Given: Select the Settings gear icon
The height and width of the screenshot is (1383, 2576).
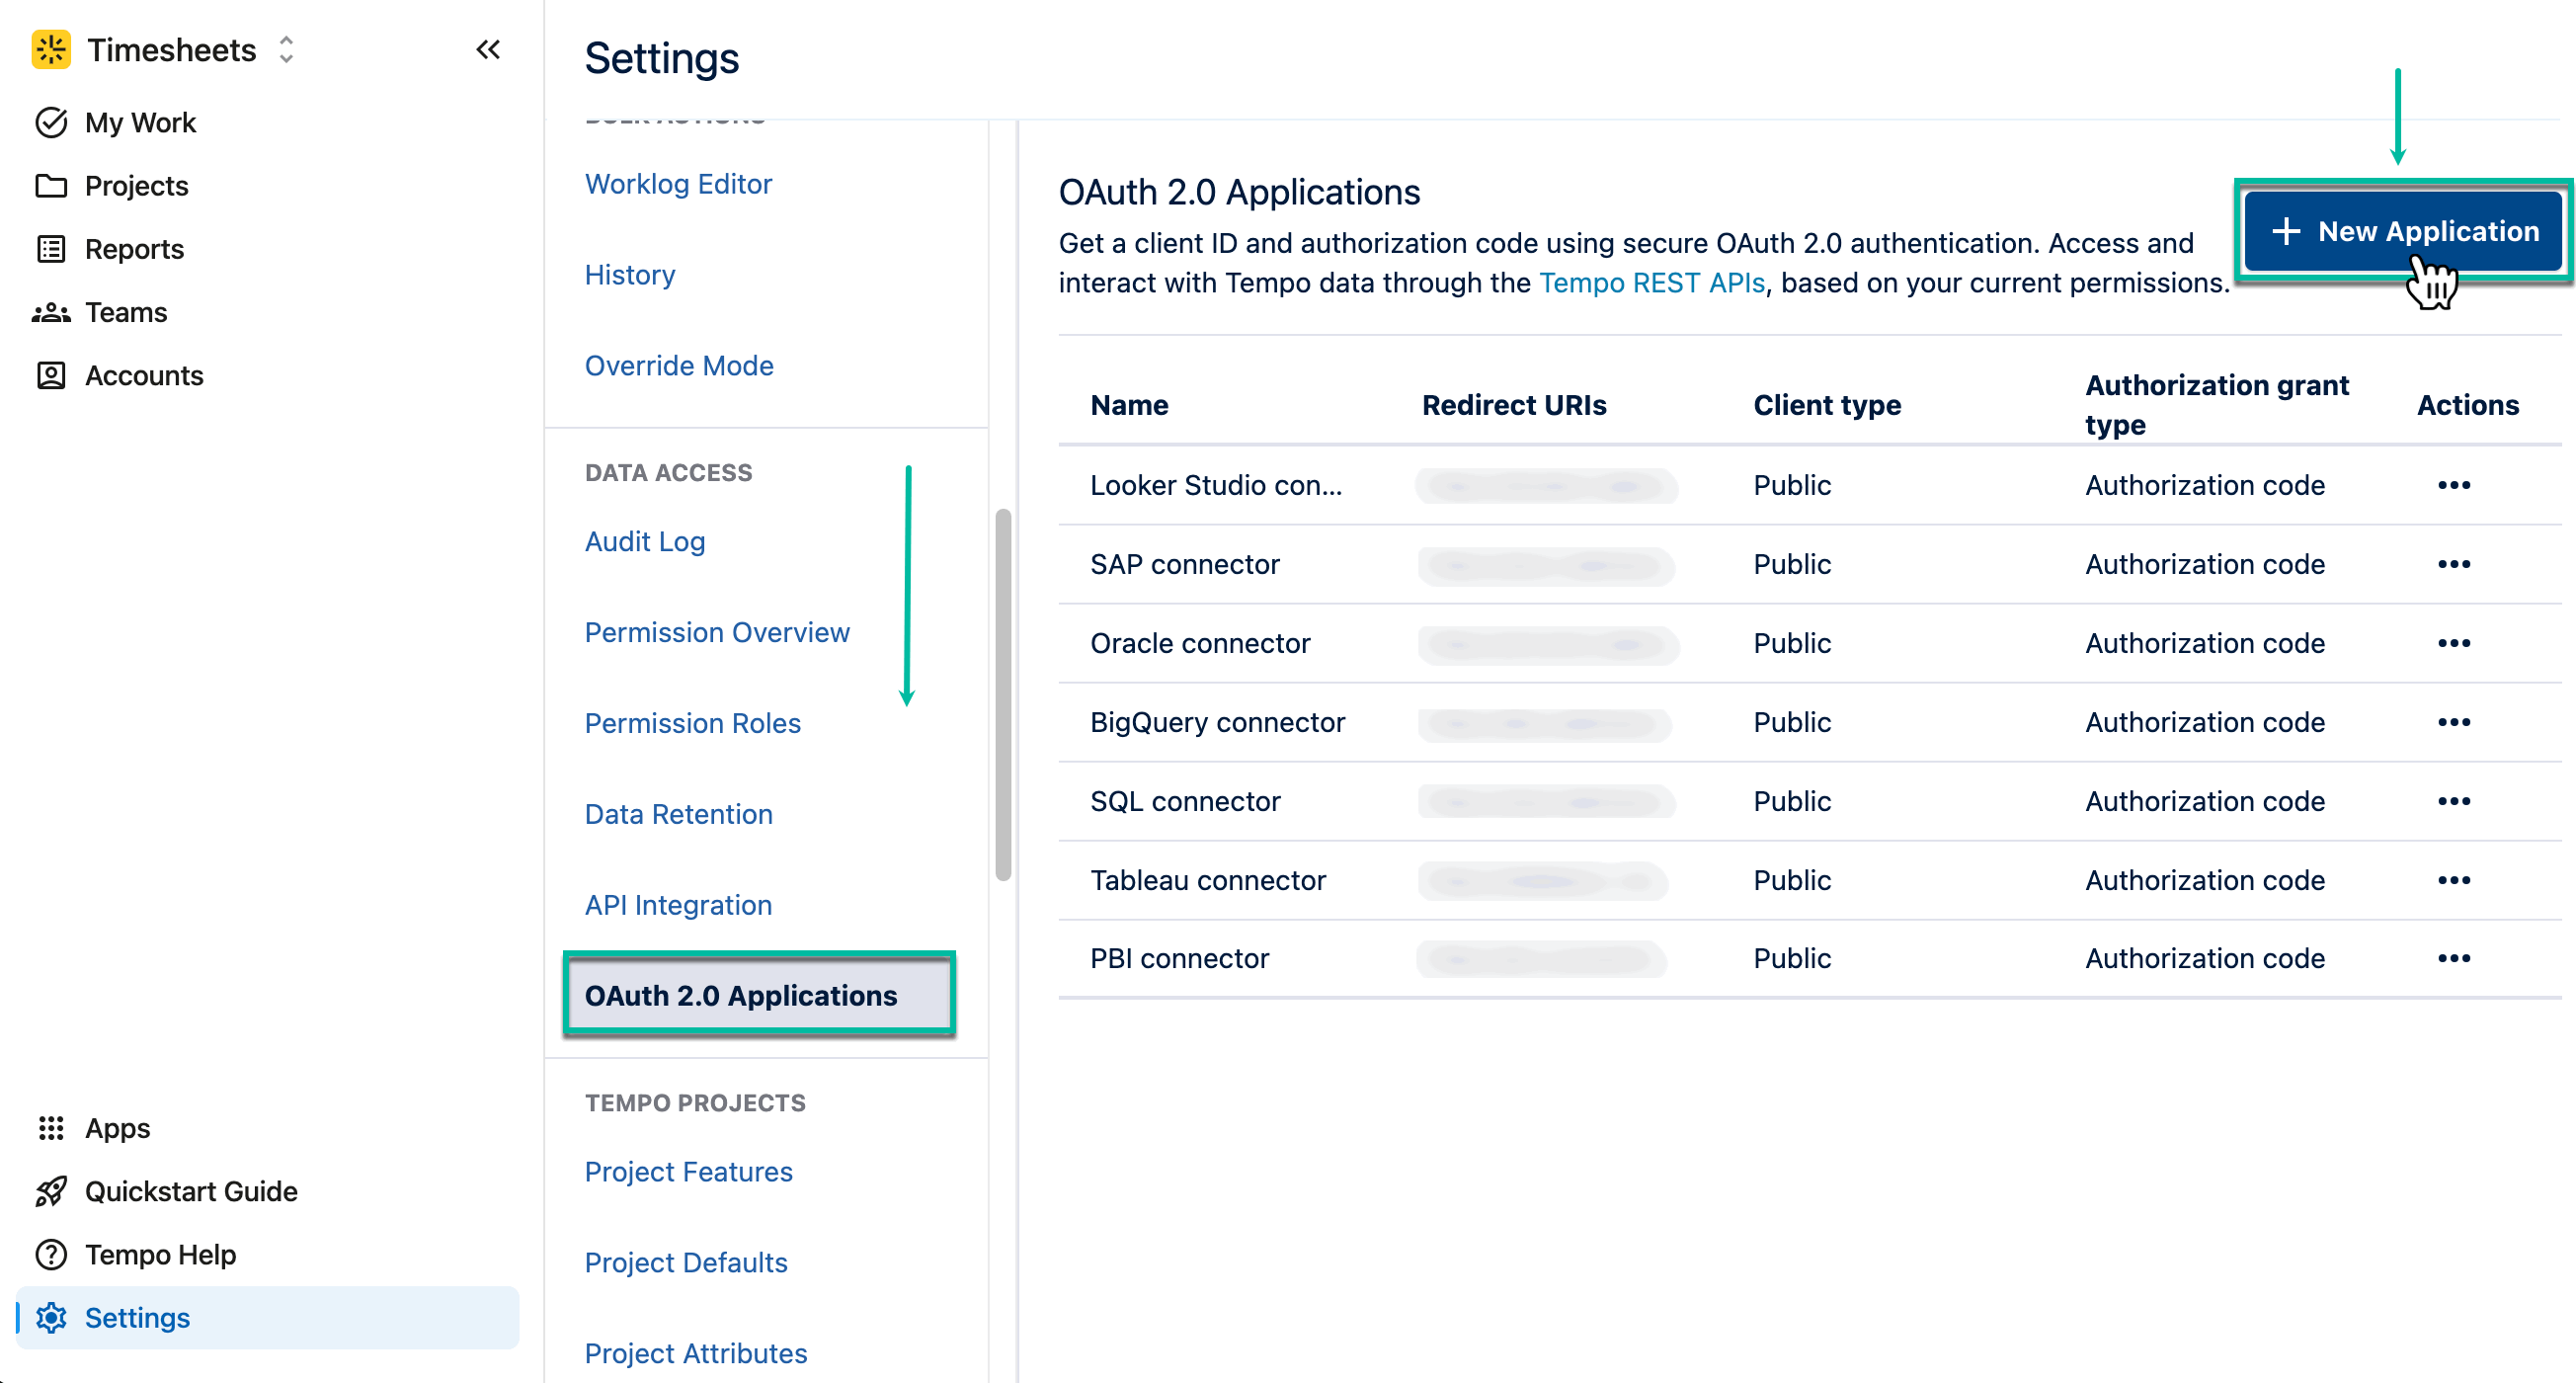Looking at the screenshot, I should click(51, 1317).
